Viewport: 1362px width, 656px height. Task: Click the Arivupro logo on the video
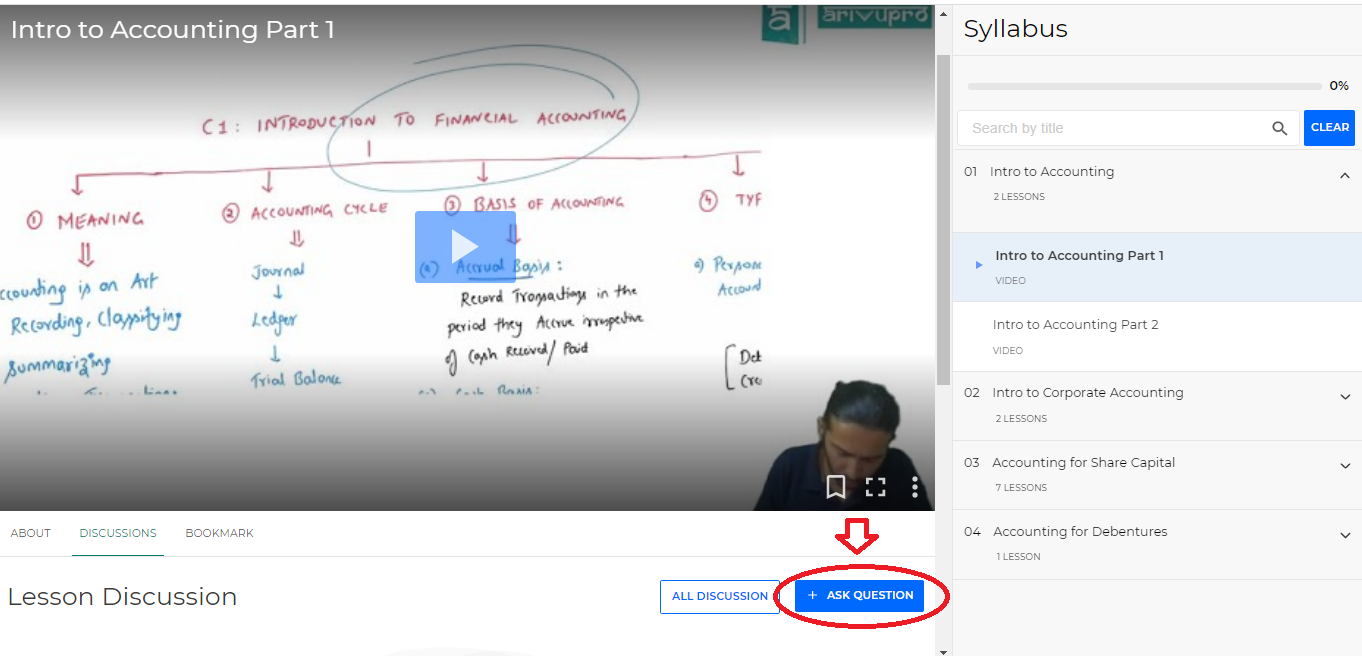tap(846, 22)
